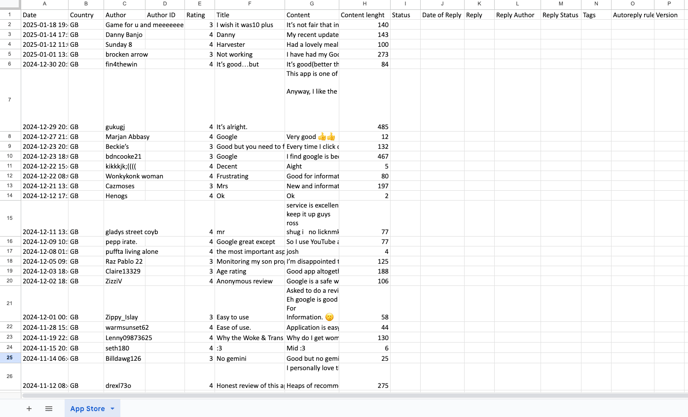Select row 25 header
The image size is (688, 417).
click(x=10, y=358)
